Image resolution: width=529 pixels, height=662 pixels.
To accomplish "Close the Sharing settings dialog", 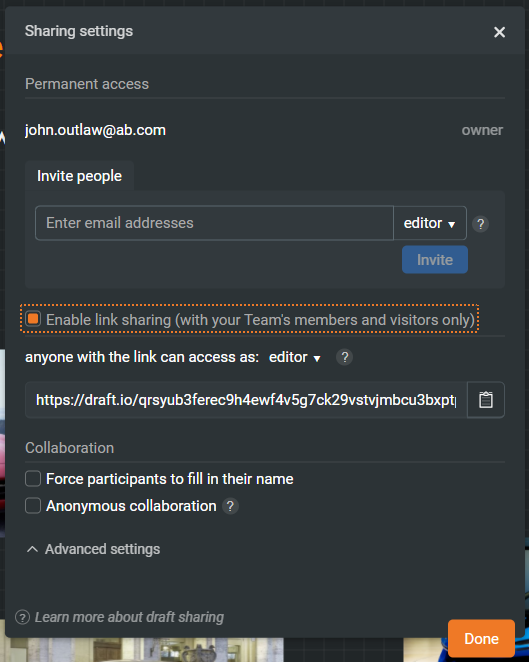I will [499, 32].
